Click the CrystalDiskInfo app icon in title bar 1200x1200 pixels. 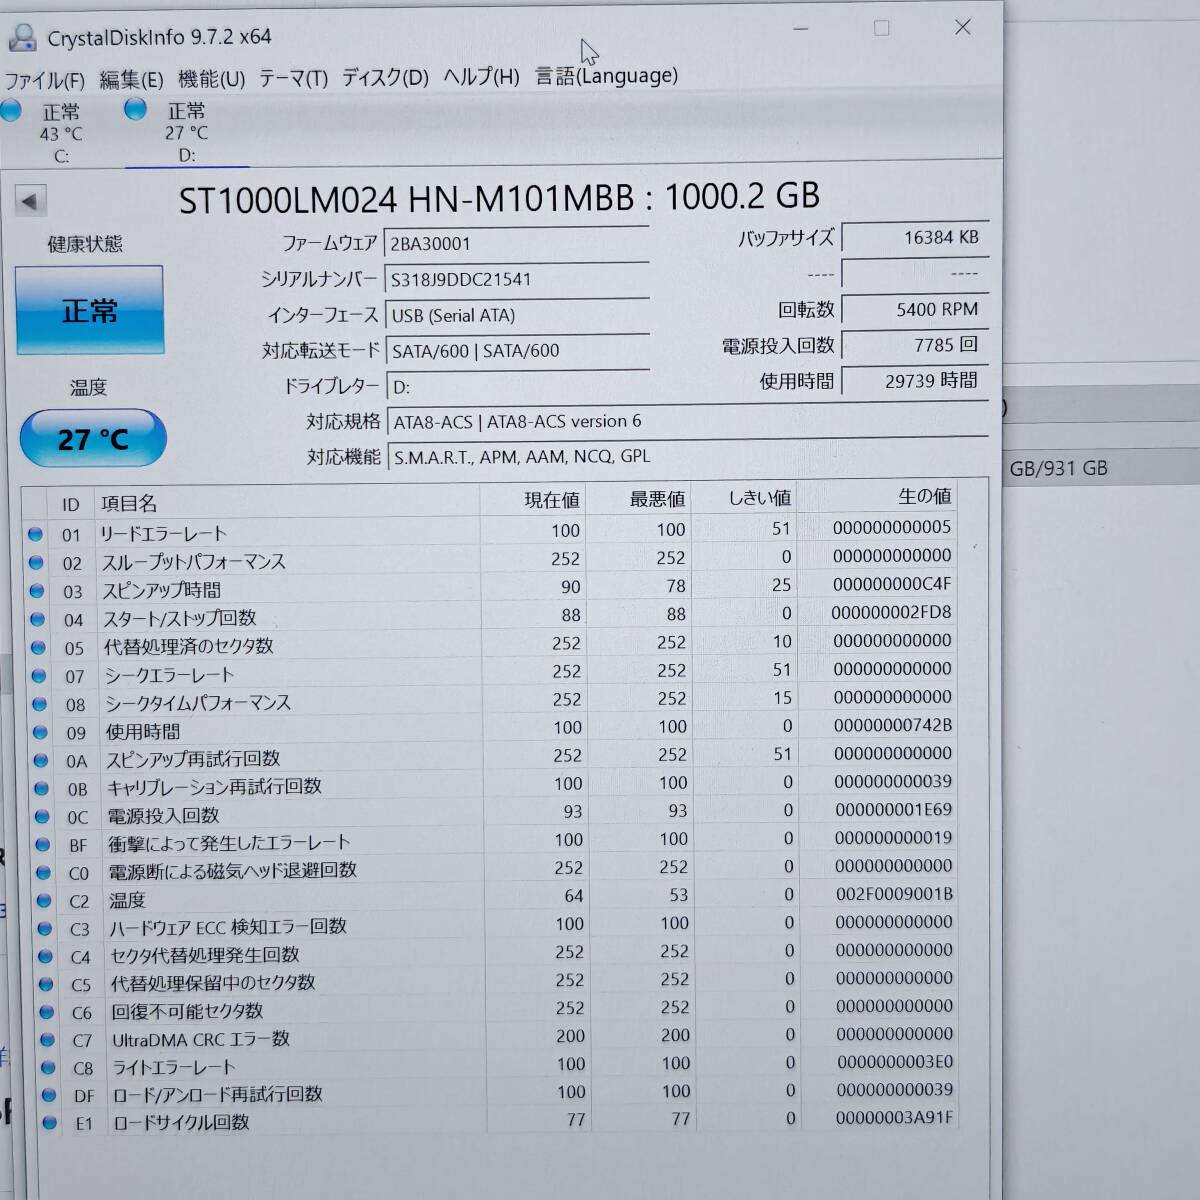point(21,38)
